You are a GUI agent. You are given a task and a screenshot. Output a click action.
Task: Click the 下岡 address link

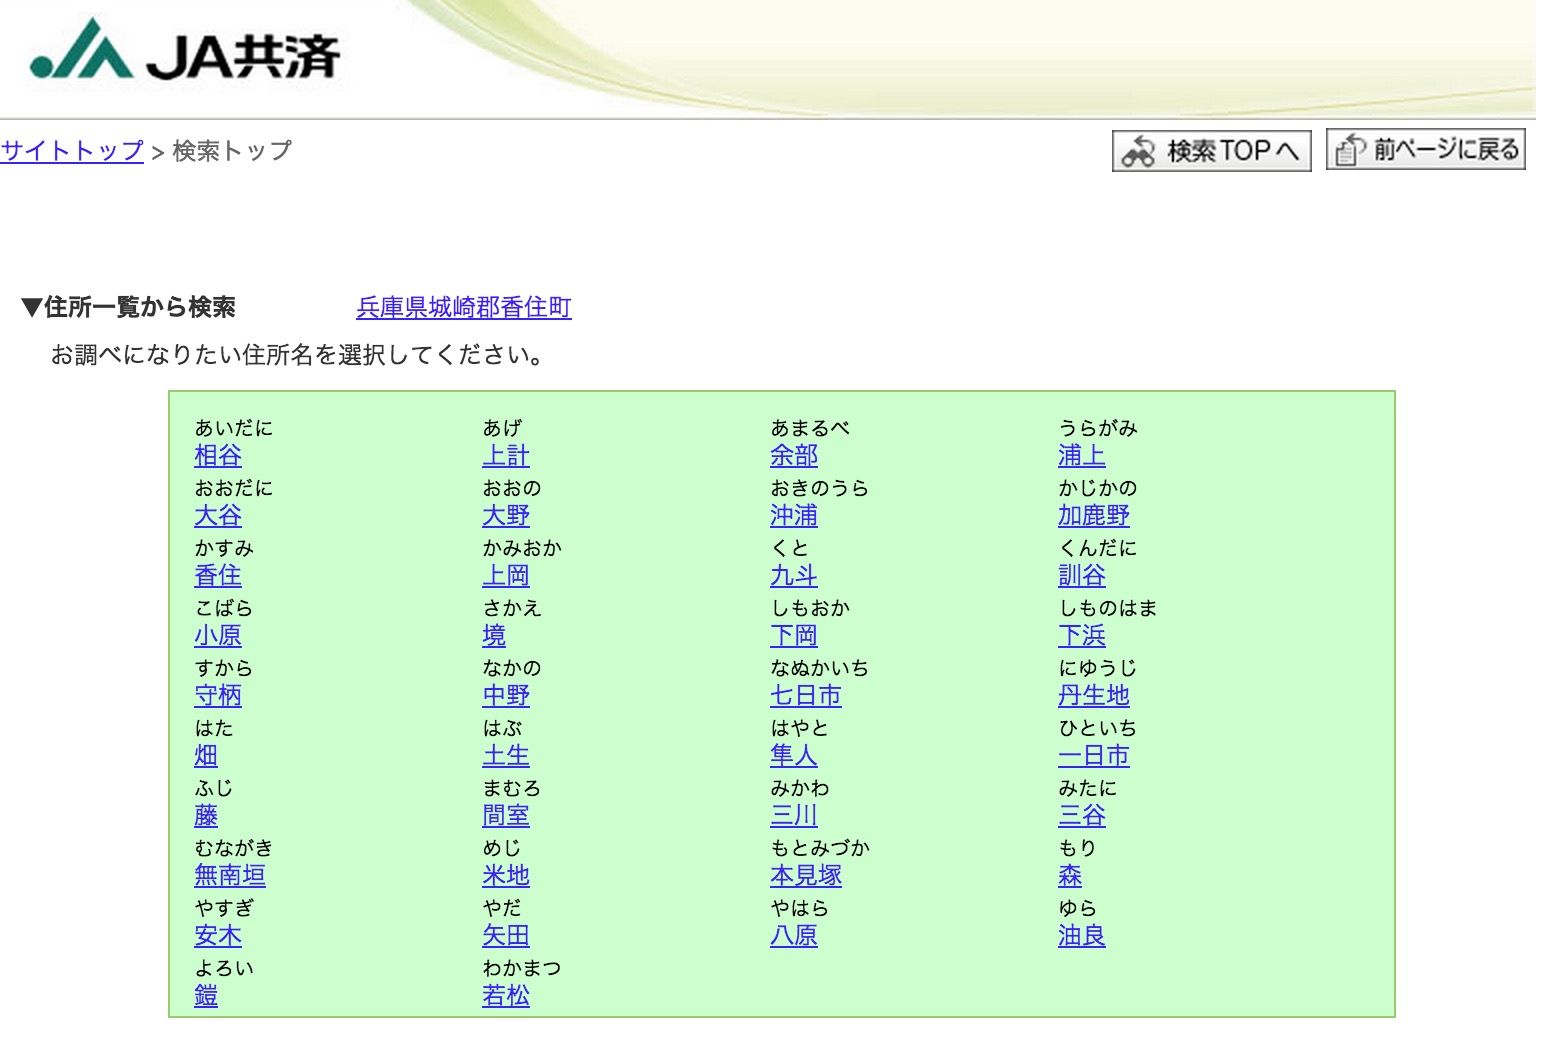(794, 636)
